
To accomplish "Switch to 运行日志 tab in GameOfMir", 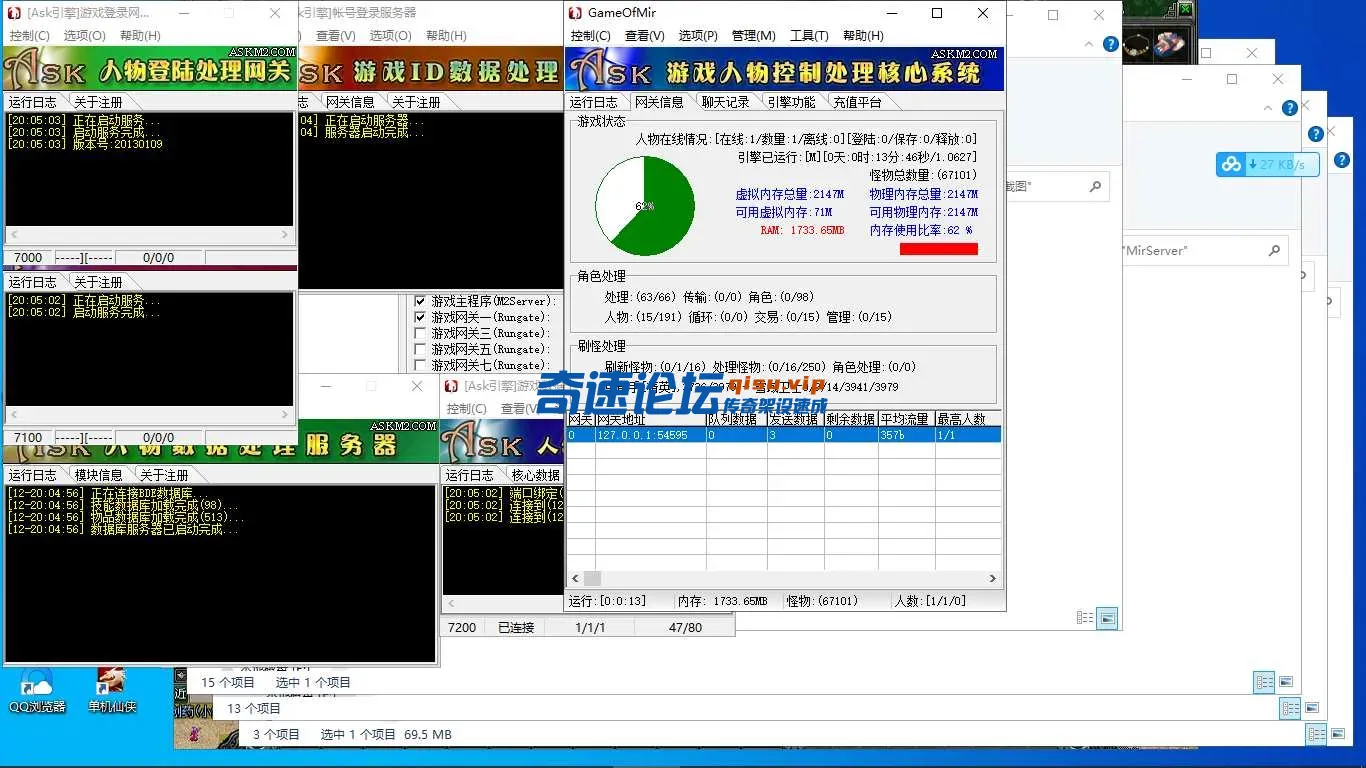I will [x=594, y=102].
